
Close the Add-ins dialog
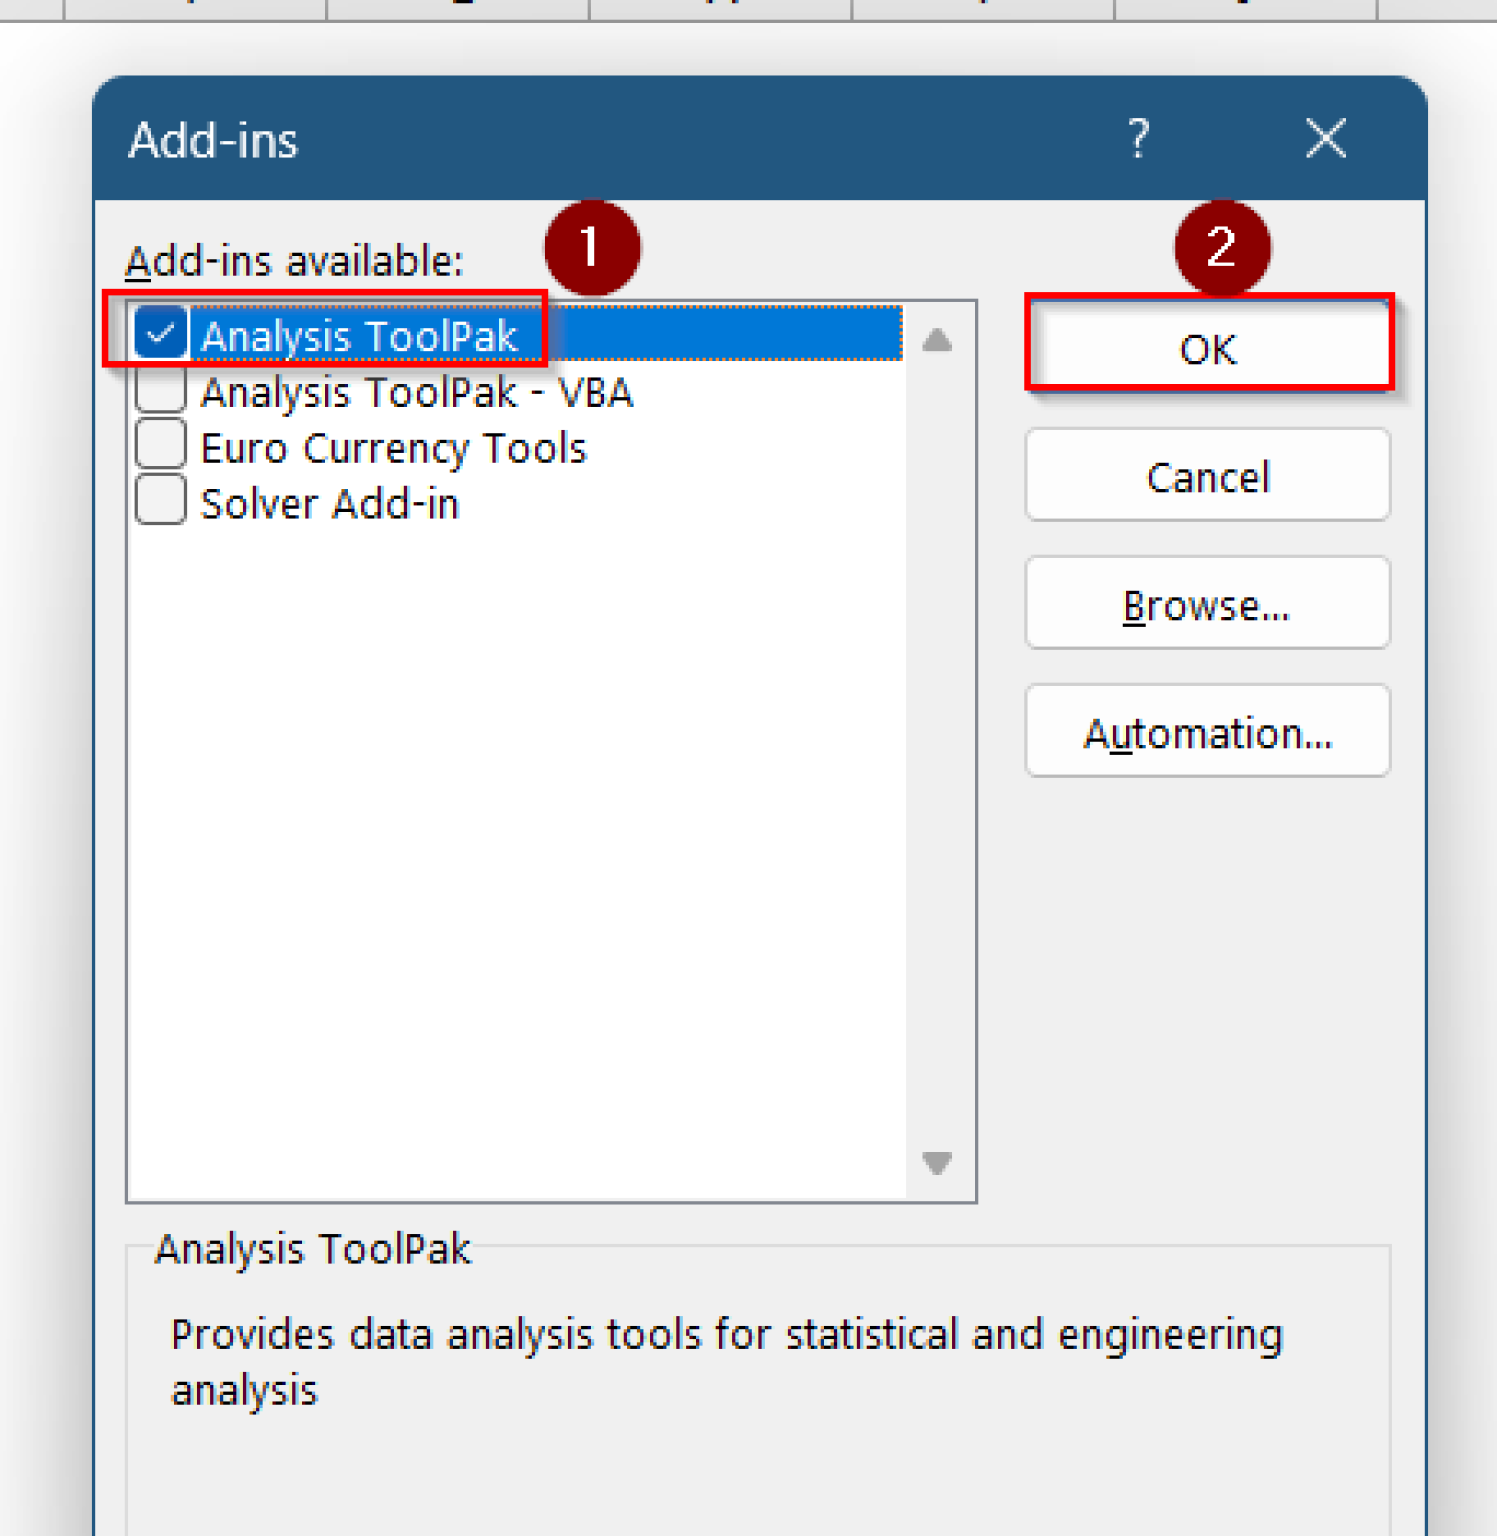point(1325,139)
